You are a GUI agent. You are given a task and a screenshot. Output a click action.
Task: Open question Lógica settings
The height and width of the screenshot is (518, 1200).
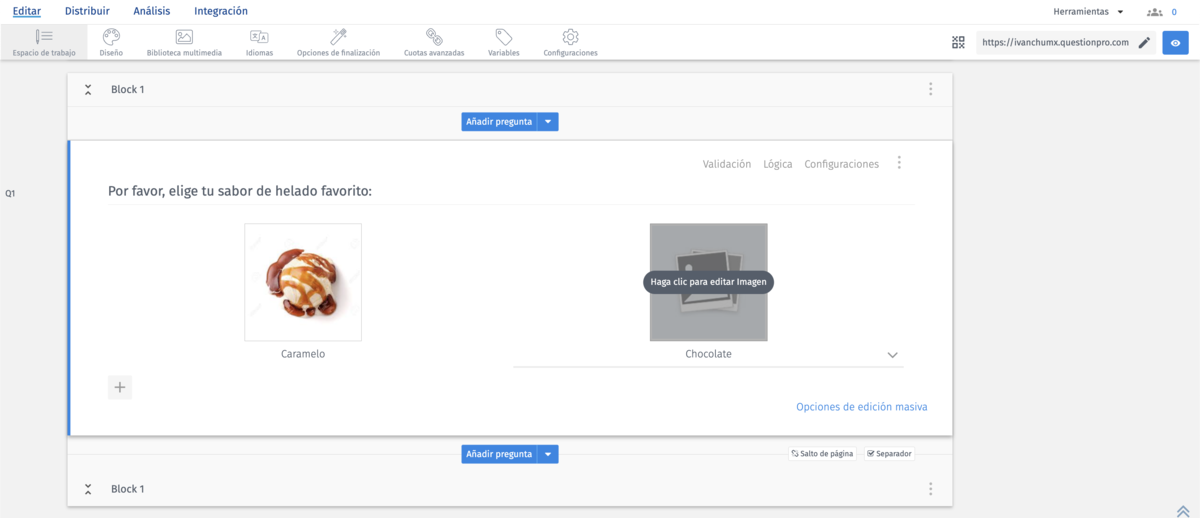(x=778, y=164)
